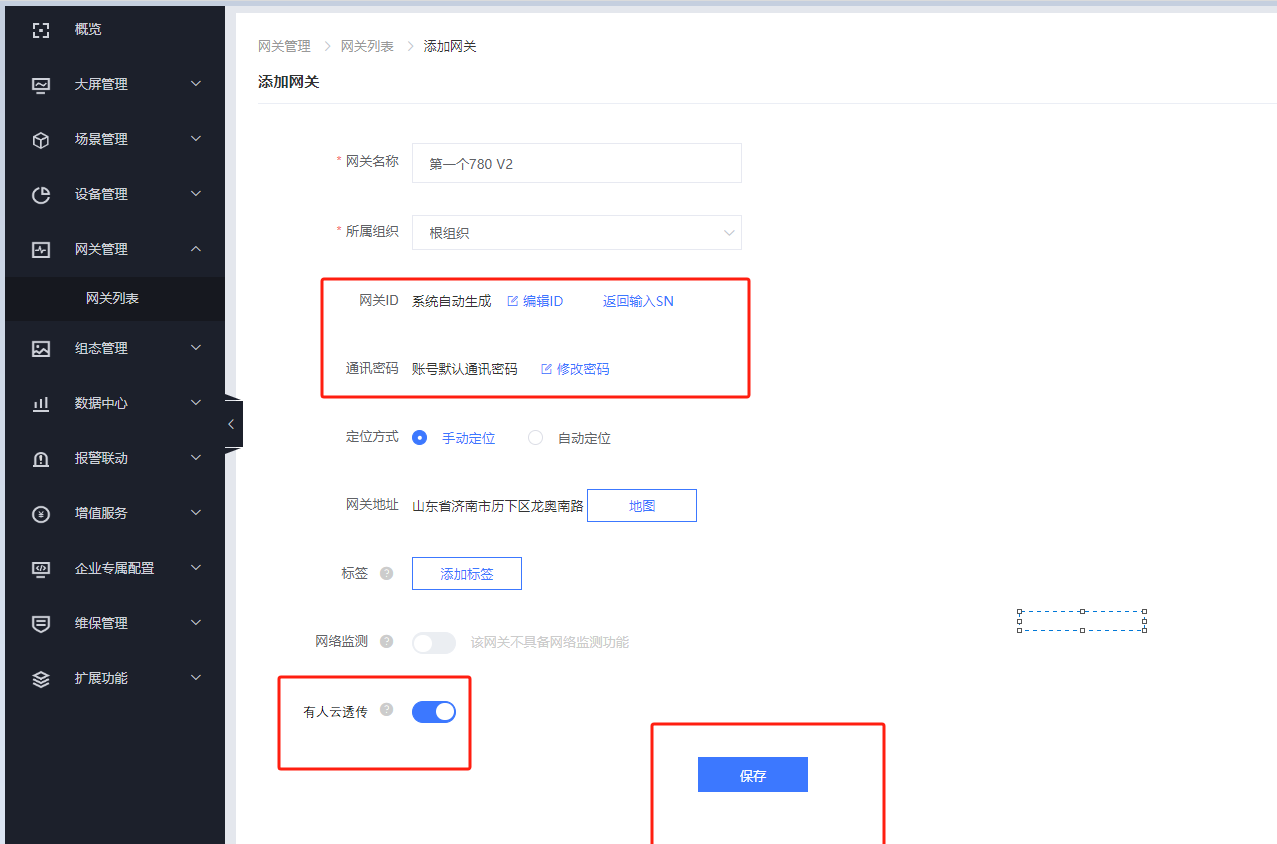
Task: Click the 网关名称 input field
Action: click(577, 163)
